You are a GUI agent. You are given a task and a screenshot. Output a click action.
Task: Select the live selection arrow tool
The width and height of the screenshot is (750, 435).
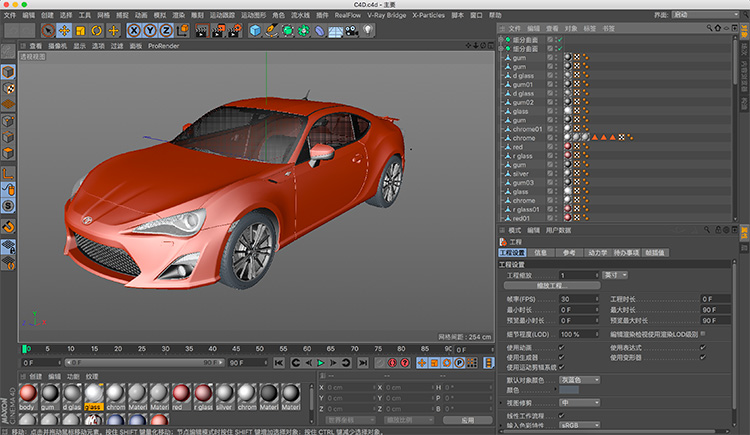pyautogui.click(x=48, y=31)
